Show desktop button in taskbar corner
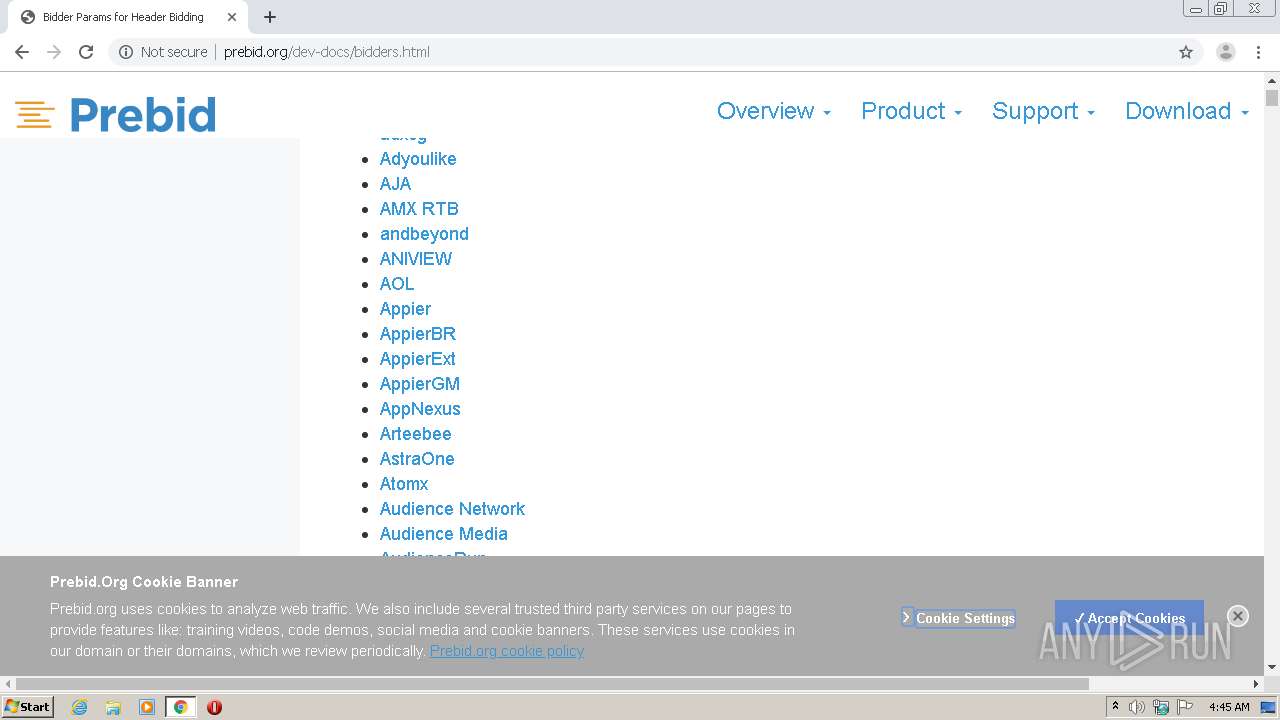Image resolution: width=1280 pixels, height=720 pixels. coord(1269,707)
